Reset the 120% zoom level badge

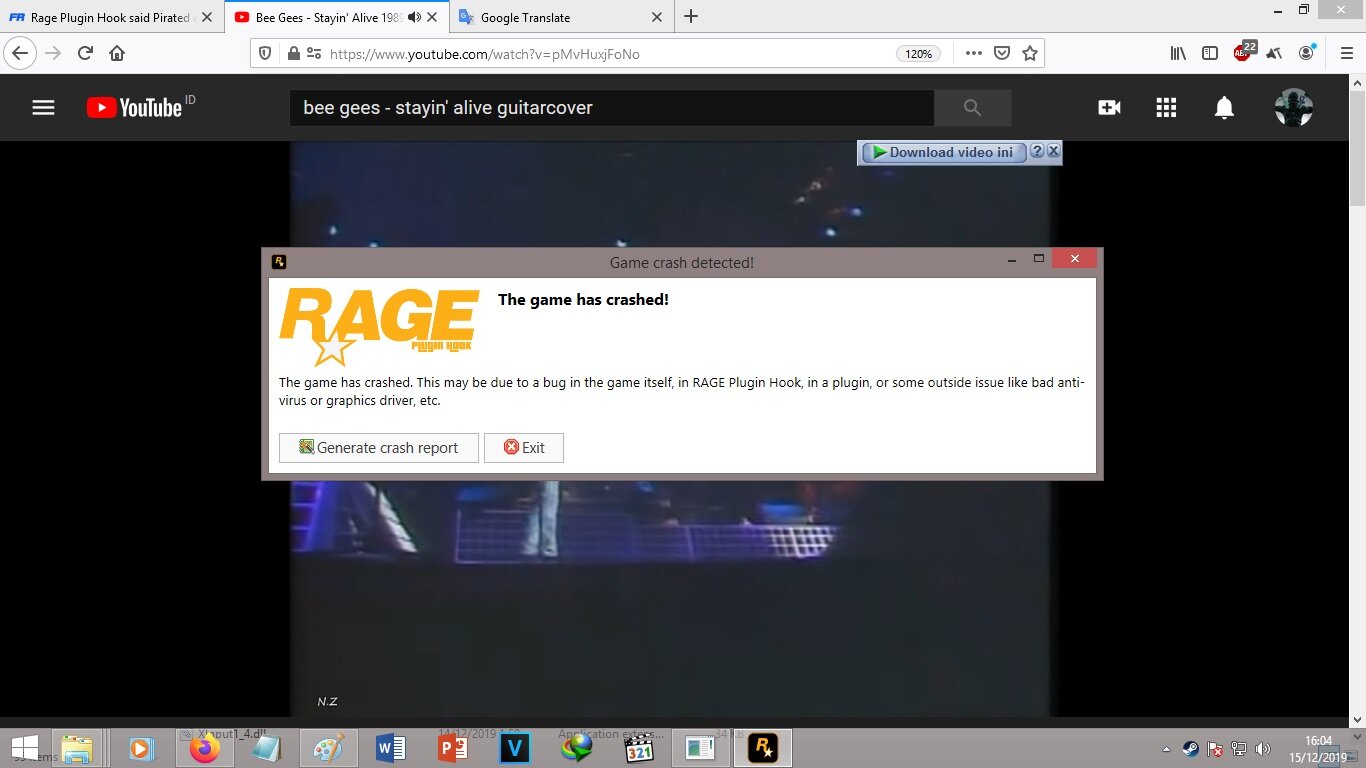click(x=918, y=54)
